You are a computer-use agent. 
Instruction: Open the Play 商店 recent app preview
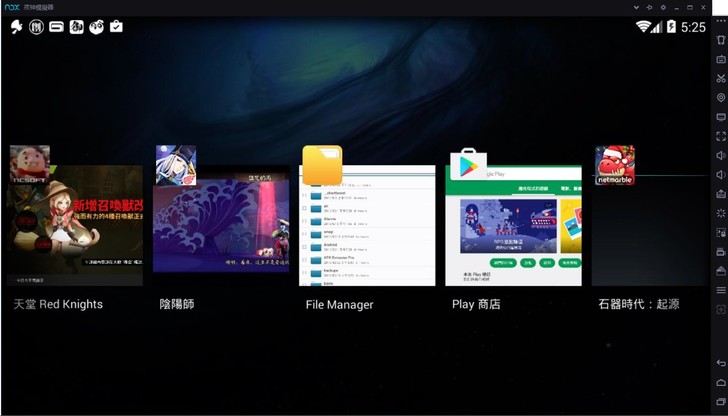[x=514, y=225]
